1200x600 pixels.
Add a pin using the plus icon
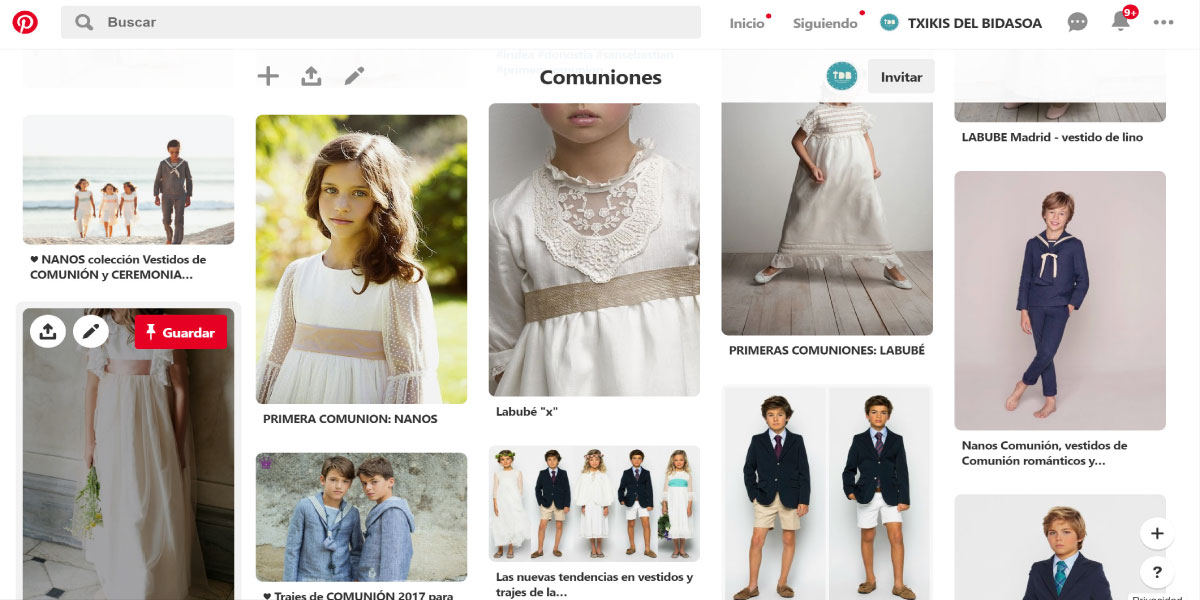click(268, 74)
